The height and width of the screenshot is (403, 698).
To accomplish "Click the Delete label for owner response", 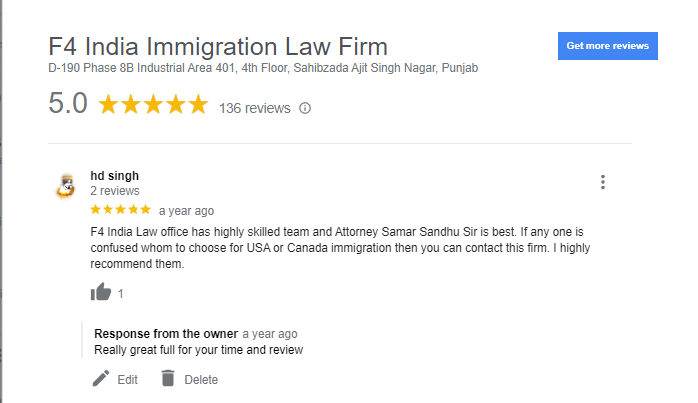I will click(201, 380).
